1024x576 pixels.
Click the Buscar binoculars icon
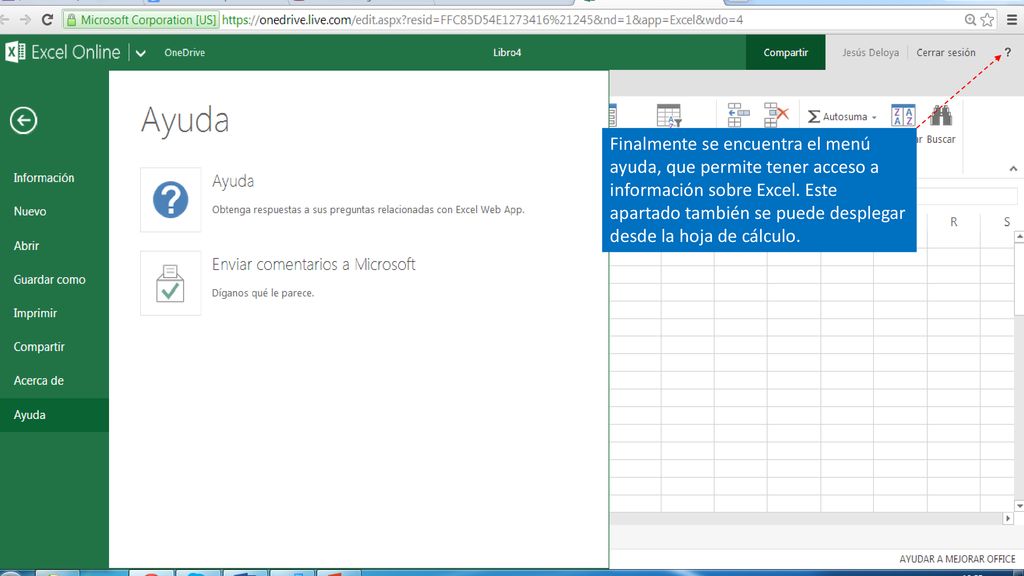(x=941, y=116)
